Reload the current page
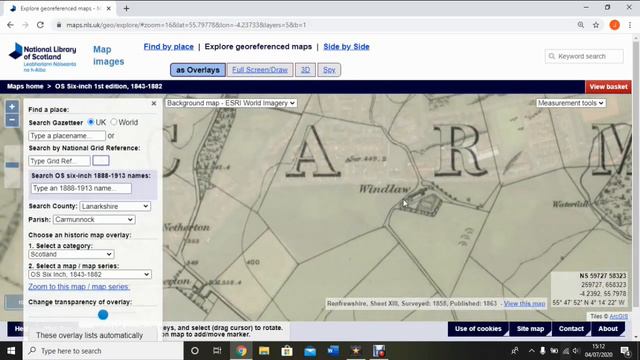This screenshot has width=640, height=360. click(40, 25)
